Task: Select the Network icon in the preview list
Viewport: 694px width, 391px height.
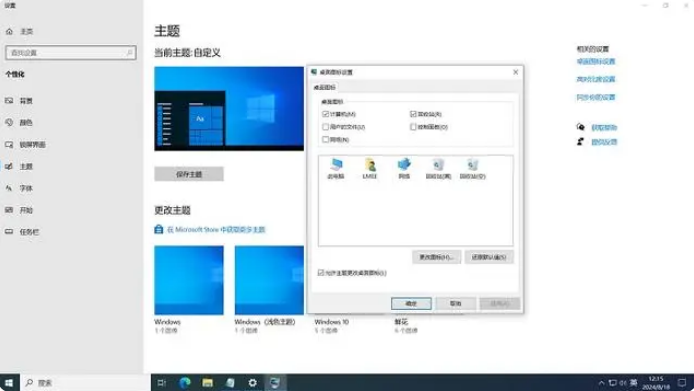Action: point(404,168)
